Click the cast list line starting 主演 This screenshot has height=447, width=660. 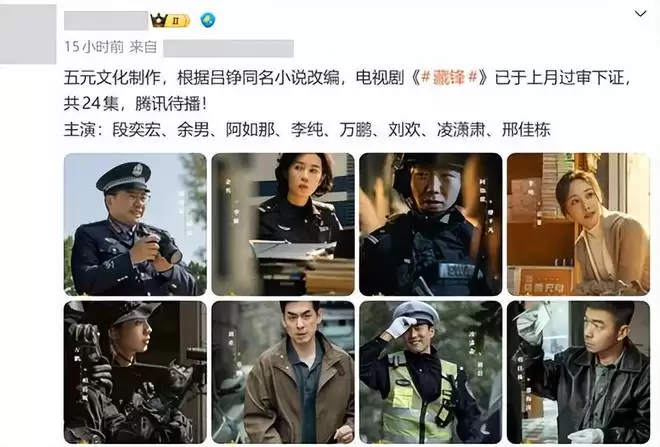point(307,130)
